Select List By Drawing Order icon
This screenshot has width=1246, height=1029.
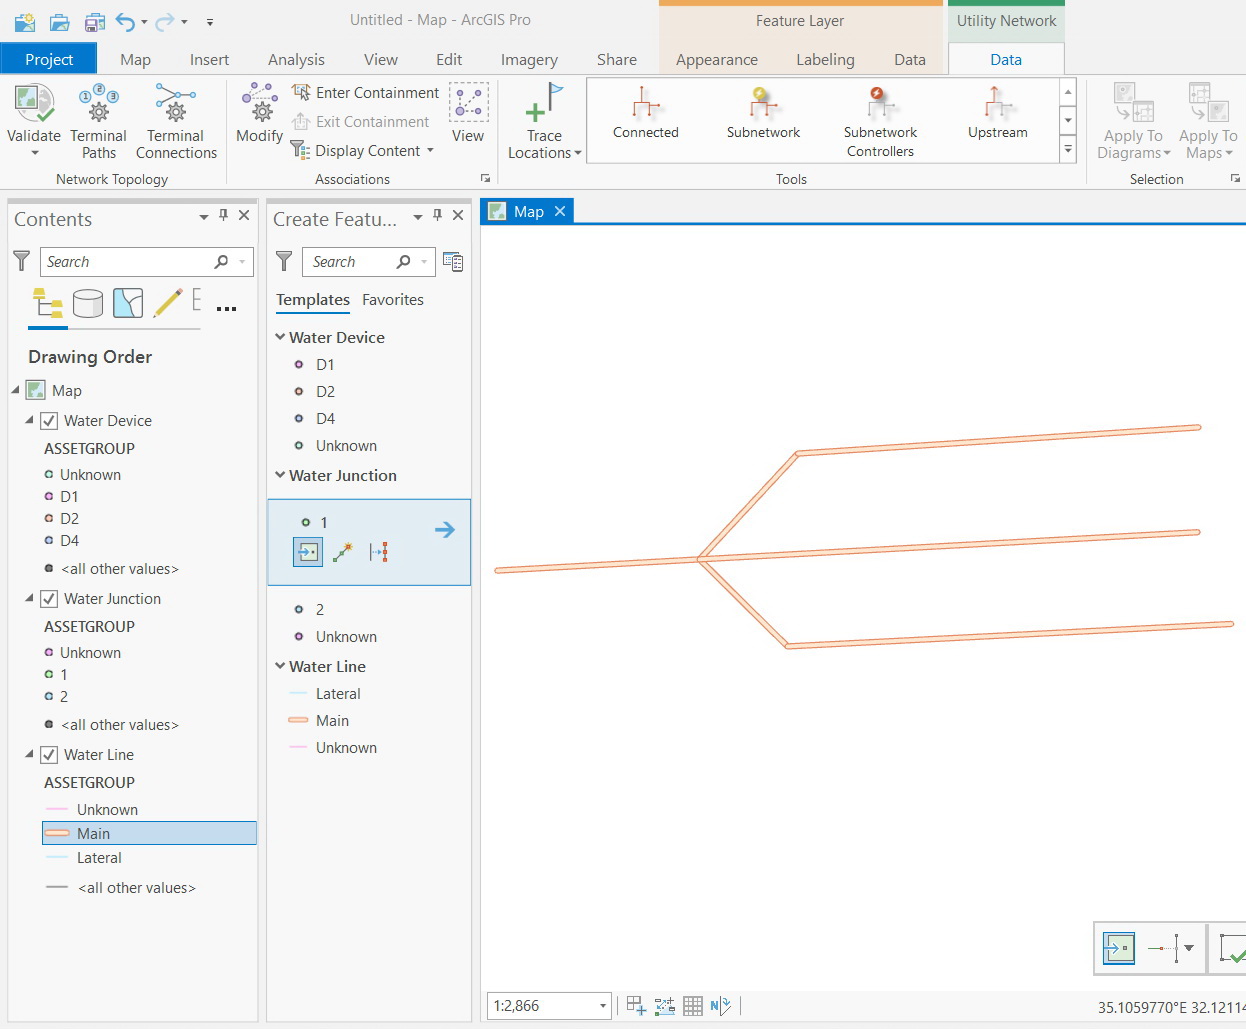pyautogui.click(x=48, y=303)
